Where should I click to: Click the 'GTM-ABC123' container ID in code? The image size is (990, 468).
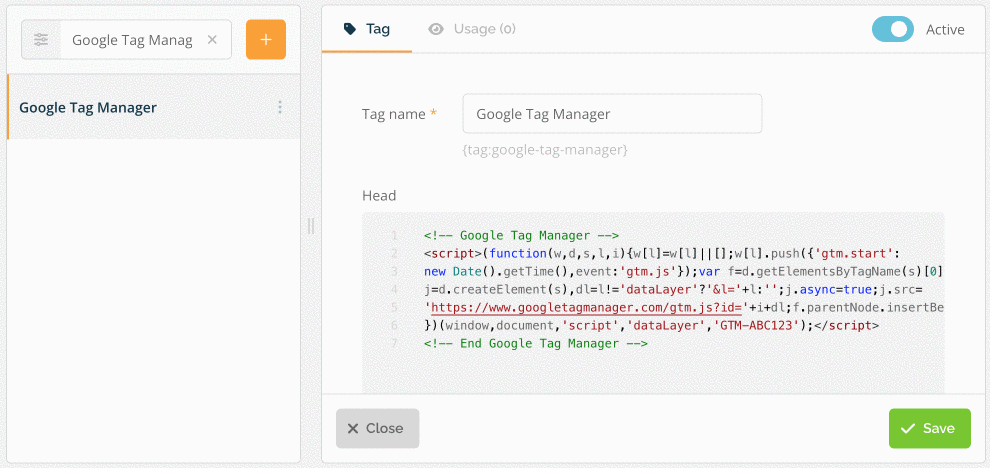pyautogui.click(x=758, y=326)
